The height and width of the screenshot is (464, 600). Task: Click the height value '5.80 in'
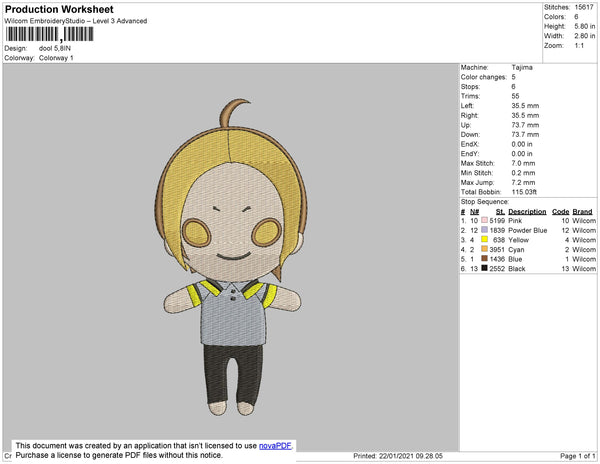tap(585, 26)
